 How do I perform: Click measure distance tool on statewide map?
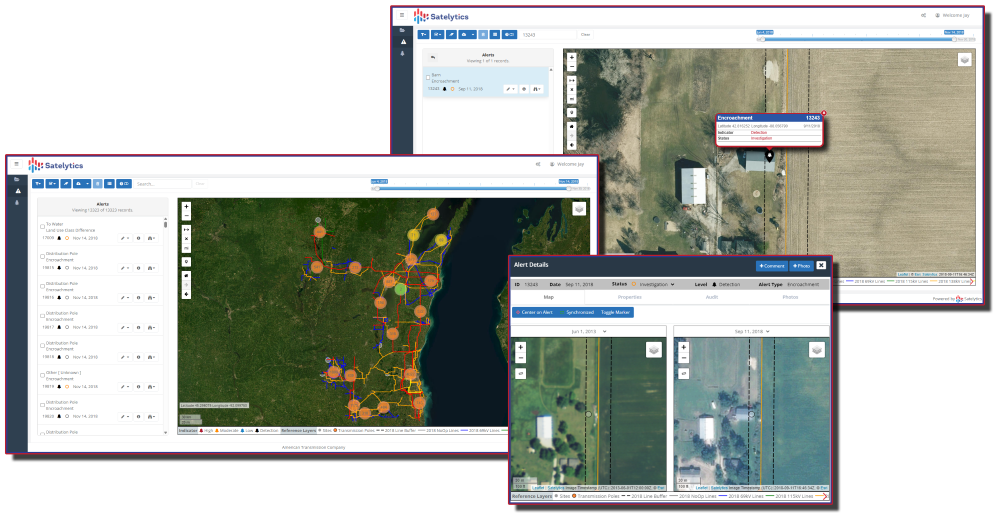tap(186, 229)
